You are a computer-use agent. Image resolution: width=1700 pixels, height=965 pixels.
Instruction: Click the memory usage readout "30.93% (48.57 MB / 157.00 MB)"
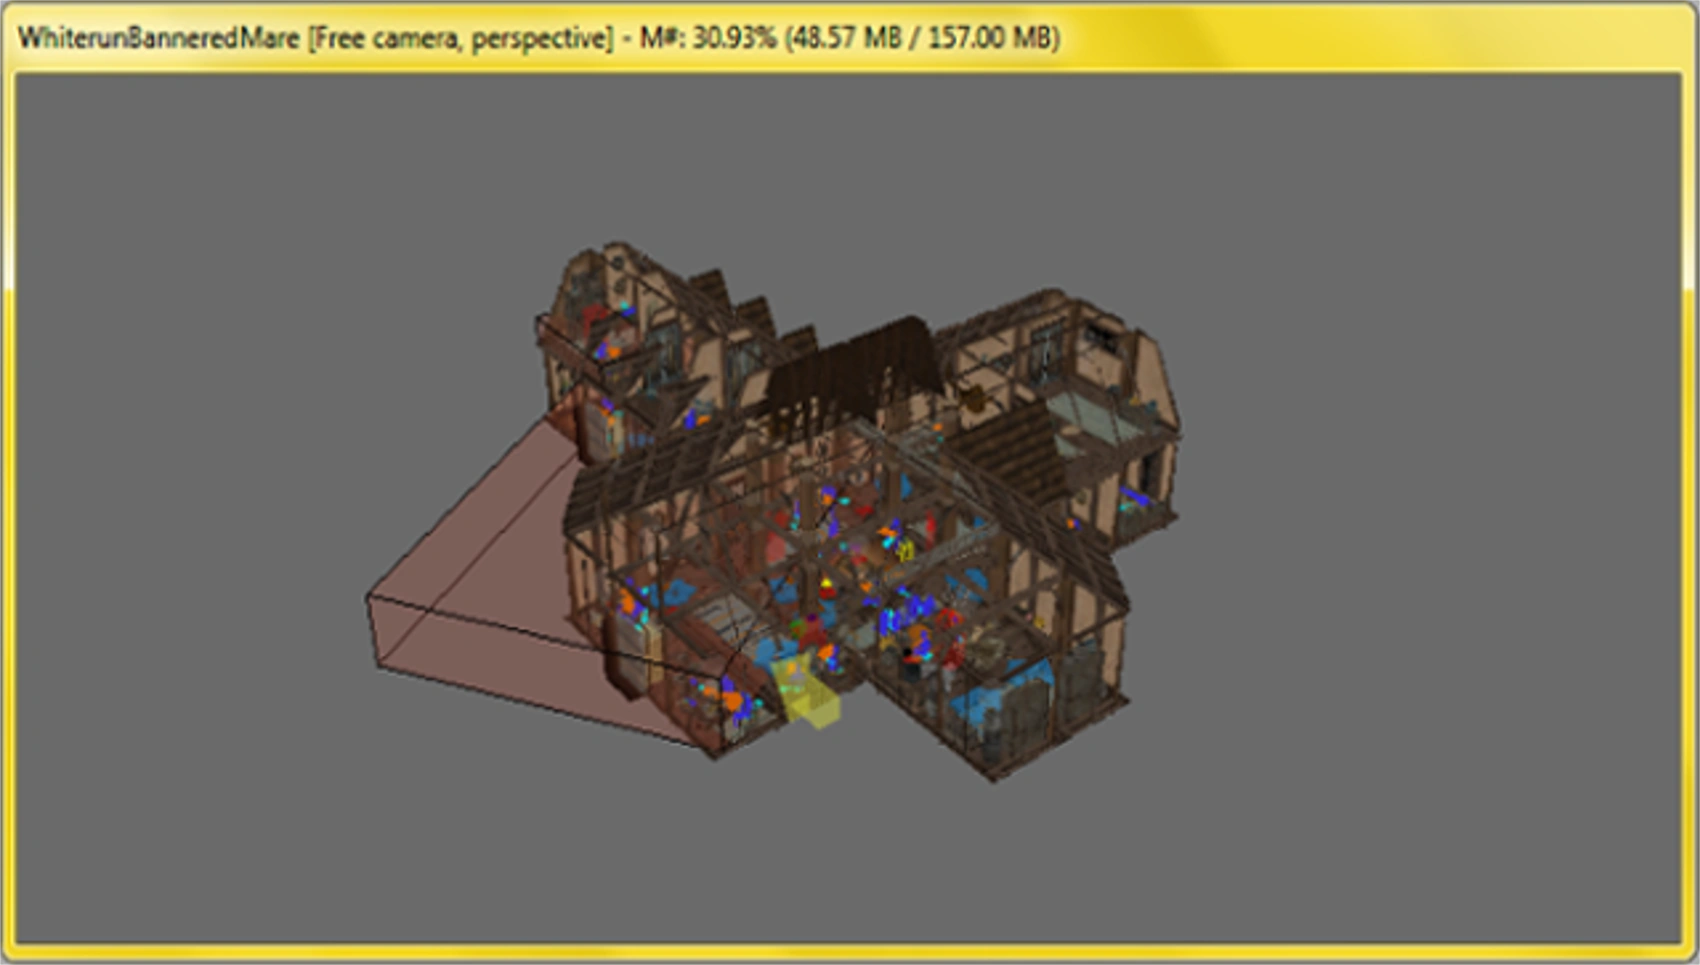tap(876, 38)
